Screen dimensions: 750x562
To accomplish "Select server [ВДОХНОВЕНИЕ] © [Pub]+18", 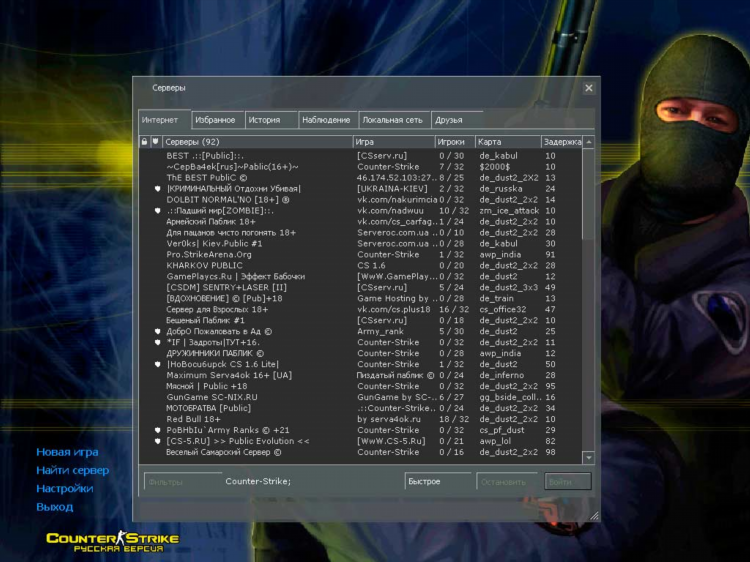I will click(x=361, y=299).
